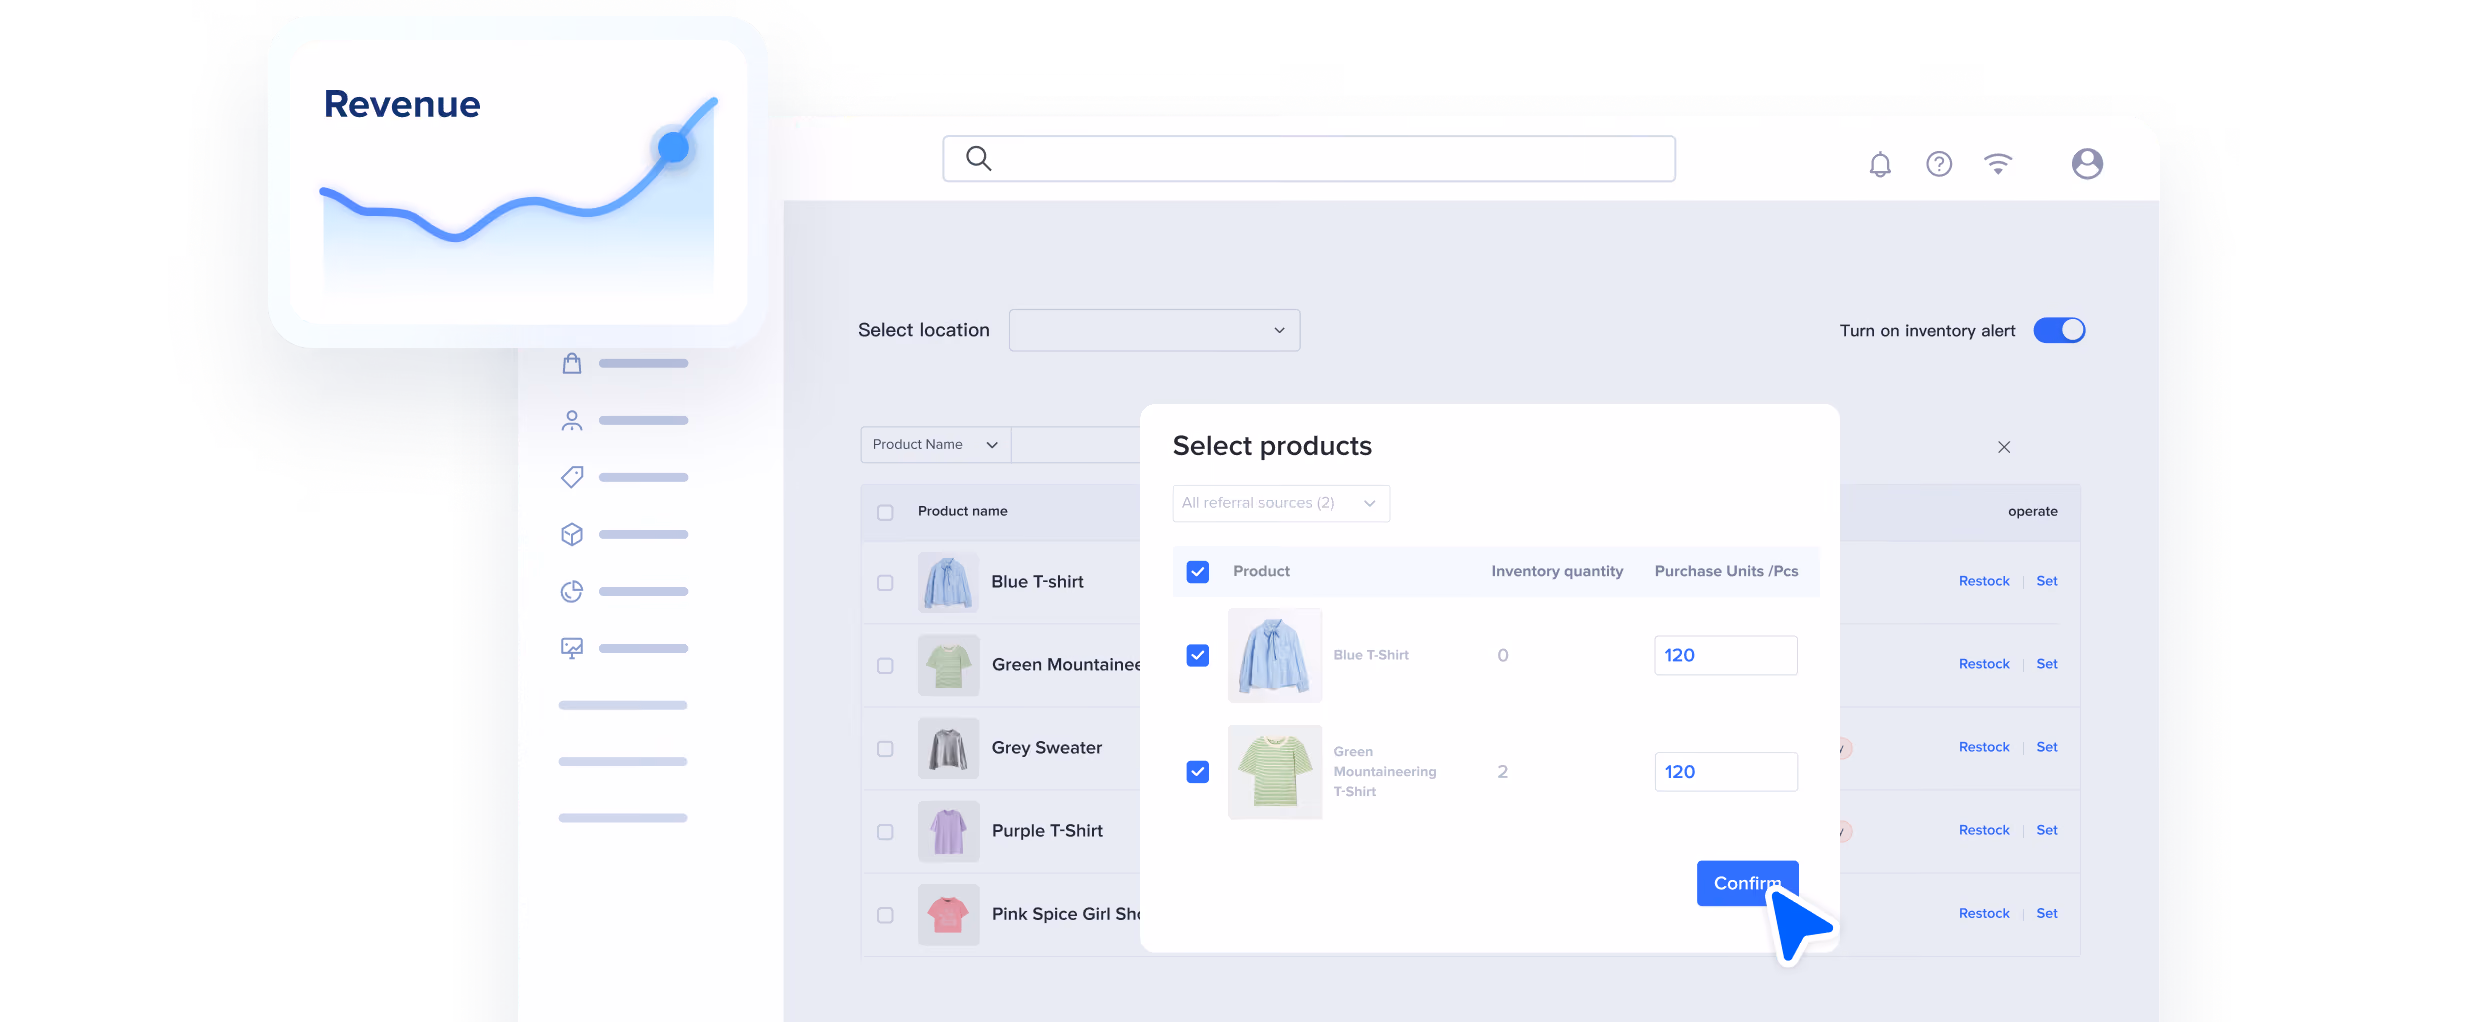Viewport: 2474px width, 1022px height.
Task: Click Set for Purple T-Shirt row
Action: (x=2046, y=830)
